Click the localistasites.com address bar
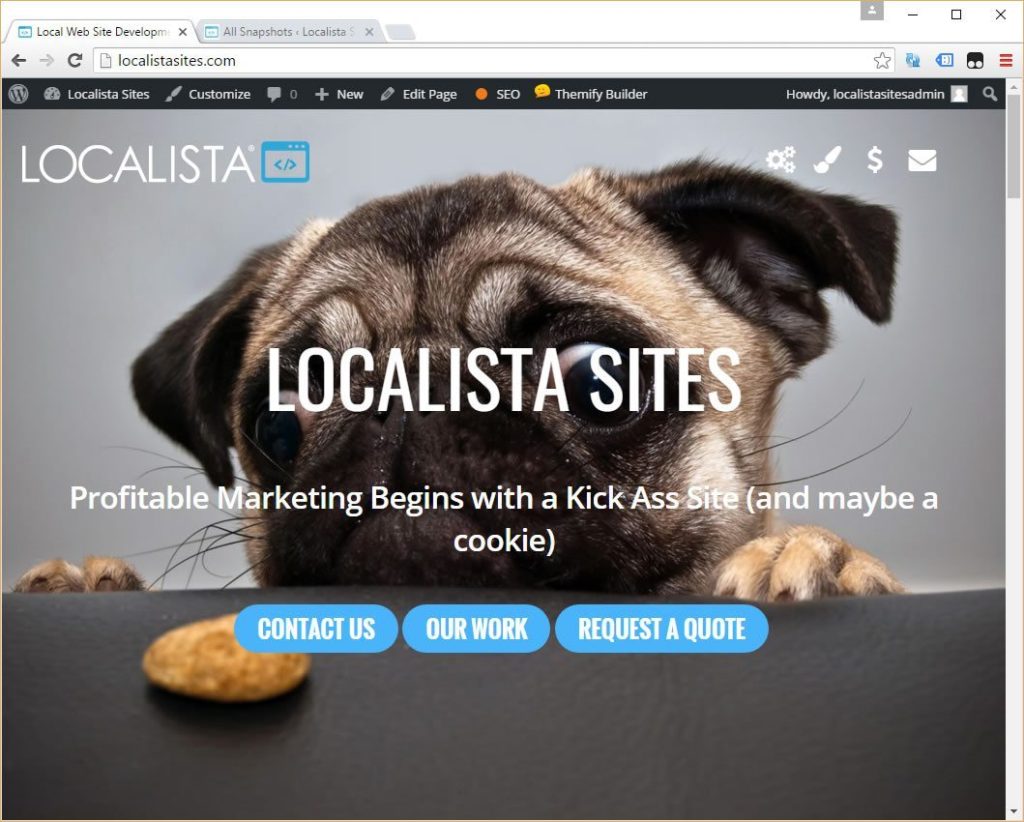1024x822 pixels. pos(483,61)
